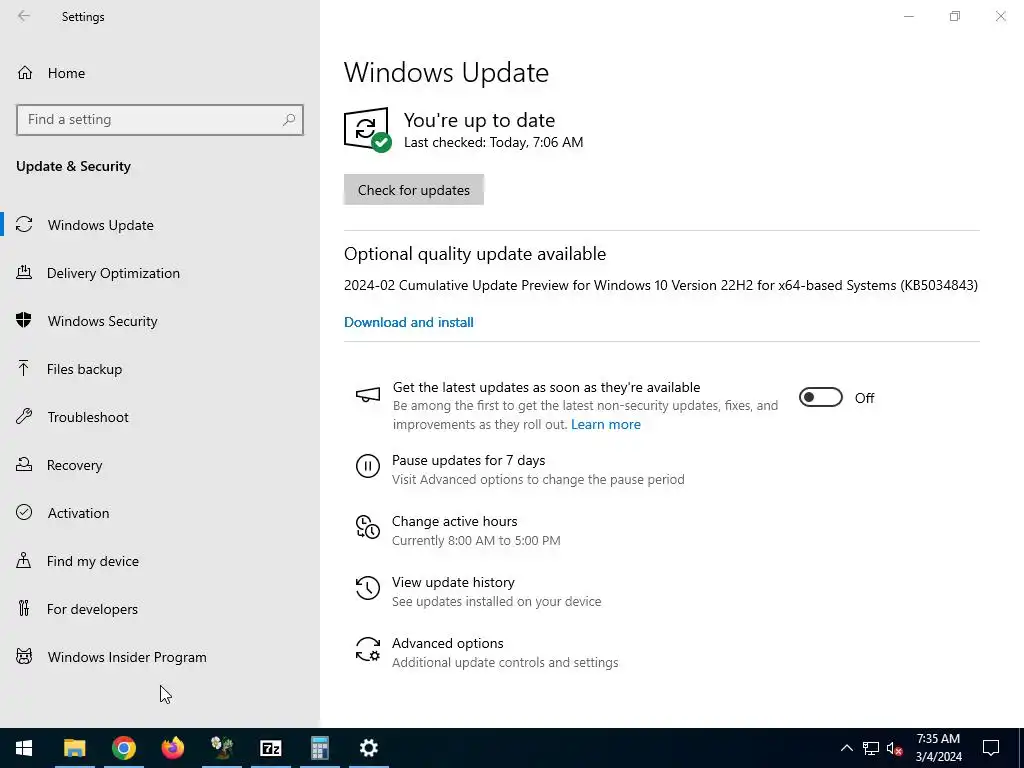Image resolution: width=1024 pixels, height=768 pixels.
Task: Open Activation settings
Action: tap(160, 513)
